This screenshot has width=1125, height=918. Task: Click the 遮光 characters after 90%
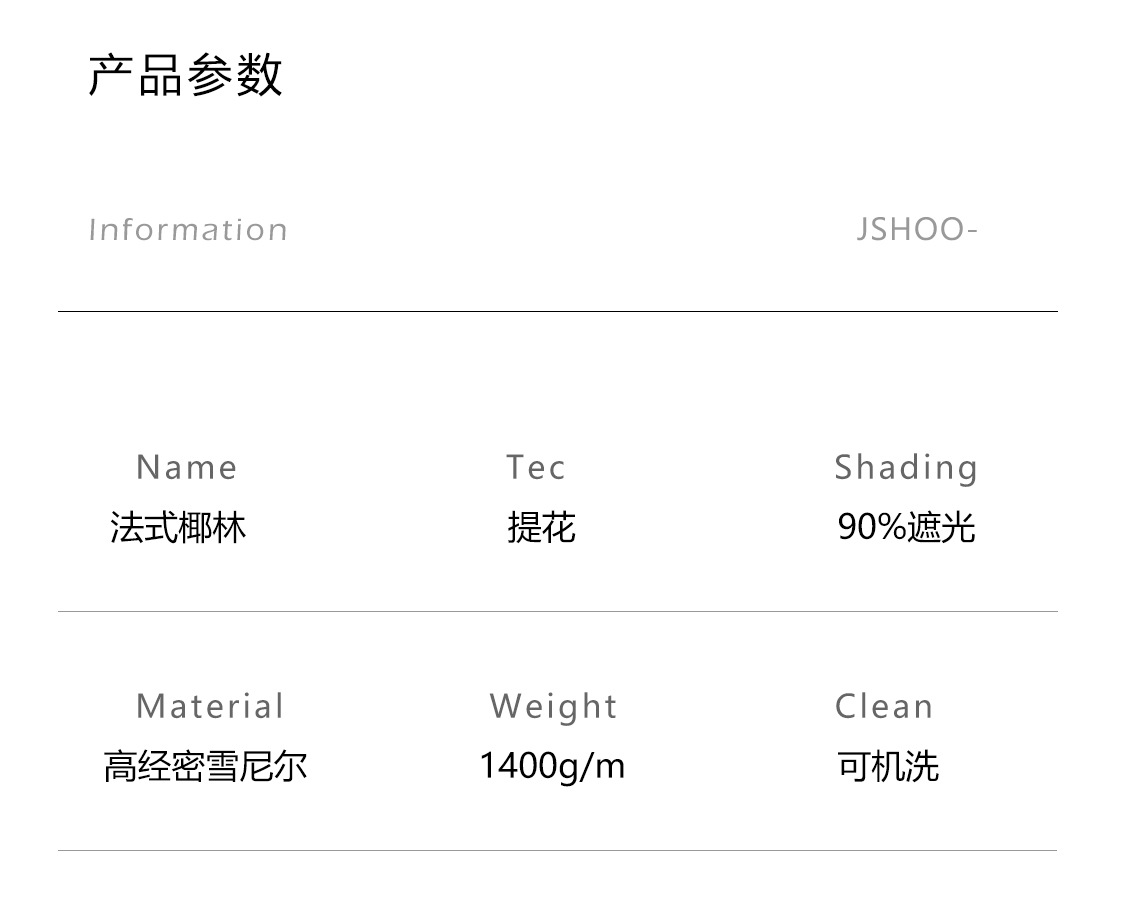942,527
